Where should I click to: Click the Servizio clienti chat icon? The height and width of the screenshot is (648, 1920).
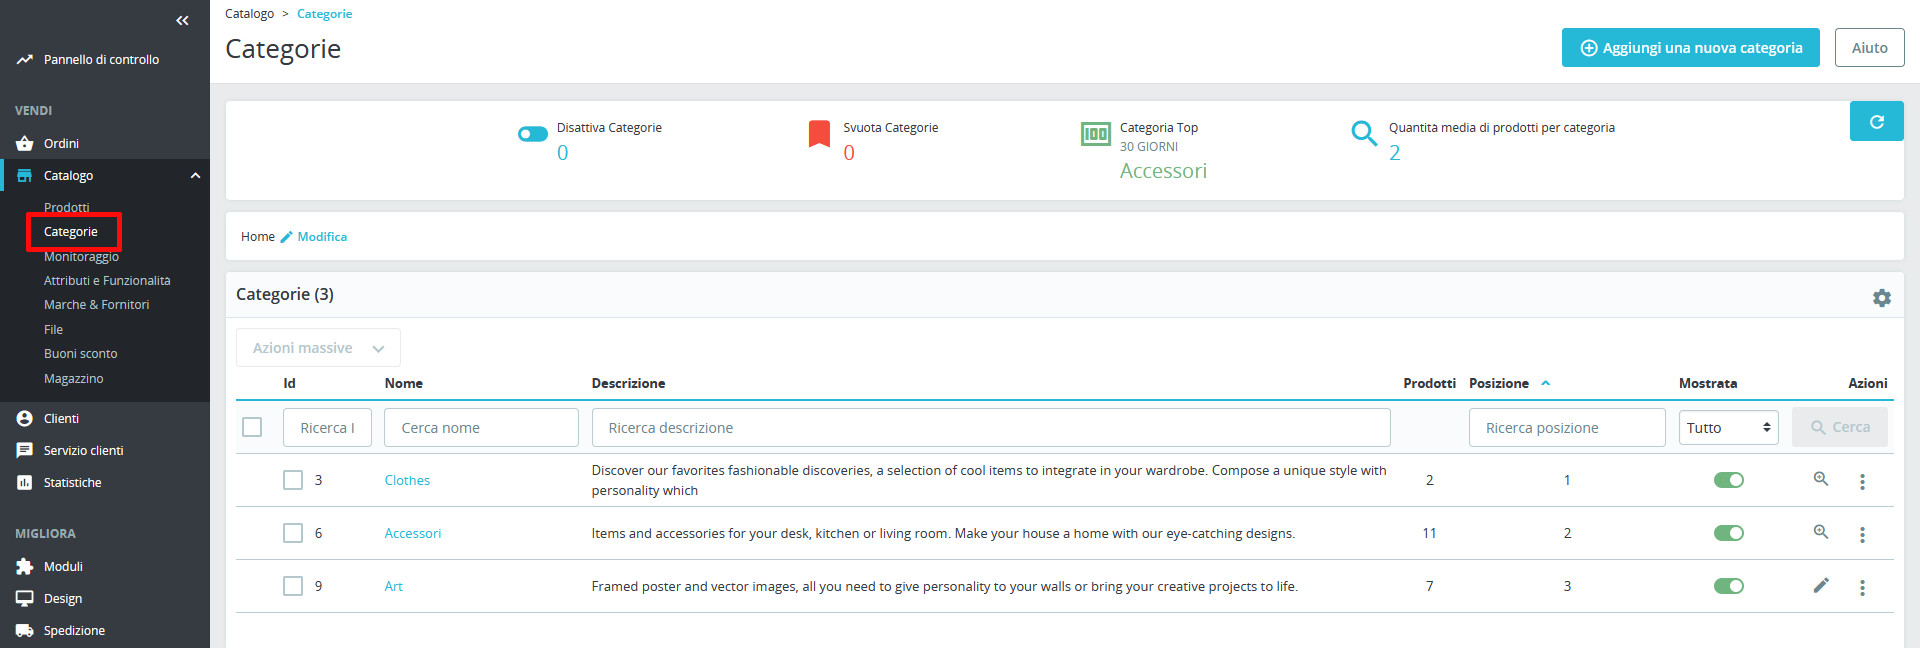[x=25, y=450]
